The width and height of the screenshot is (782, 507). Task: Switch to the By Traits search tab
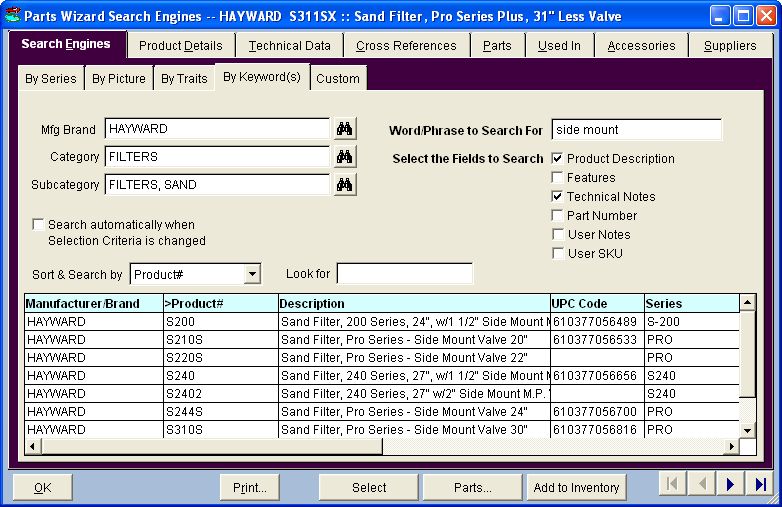click(x=184, y=79)
